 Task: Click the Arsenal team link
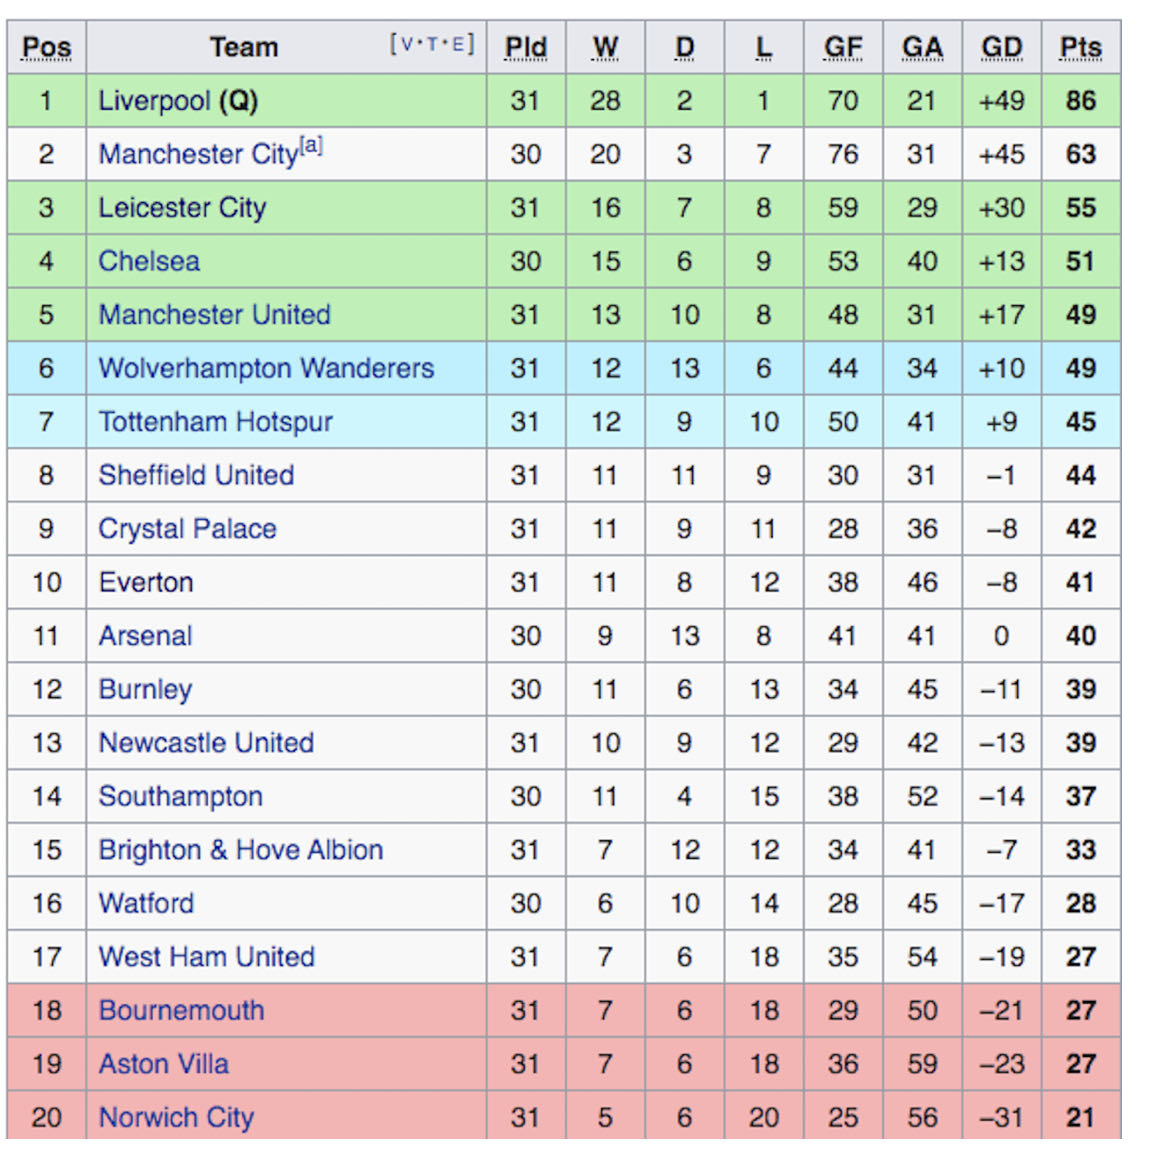point(145,636)
